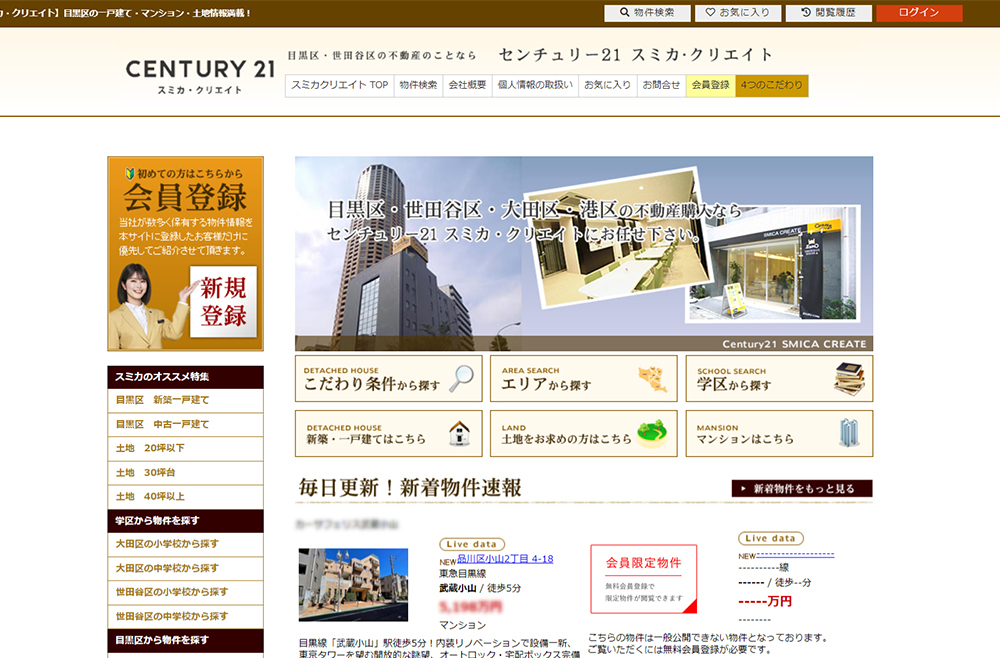The width and height of the screenshot is (1000, 658).
Task: Open 目黒区 中古一戸建て sidebar link
Action: click(186, 425)
